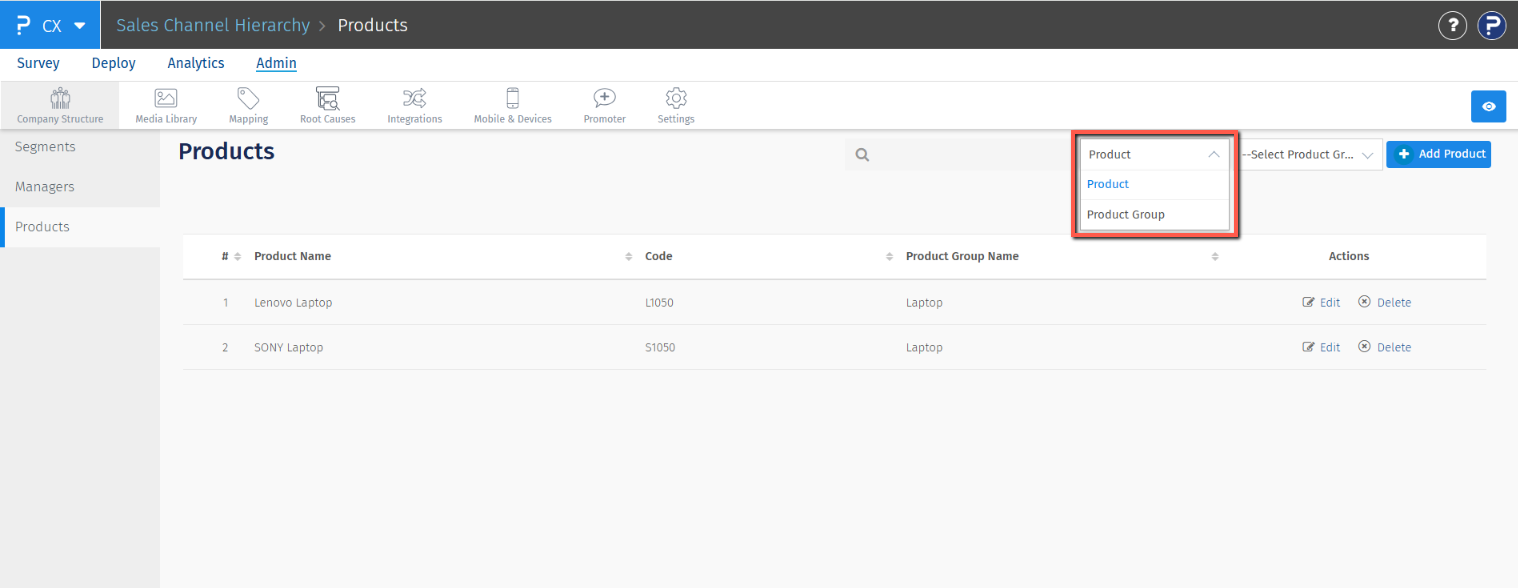Choose Product Group option in dropdown list
This screenshot has width=1518, height=588.
(1155, 214)
